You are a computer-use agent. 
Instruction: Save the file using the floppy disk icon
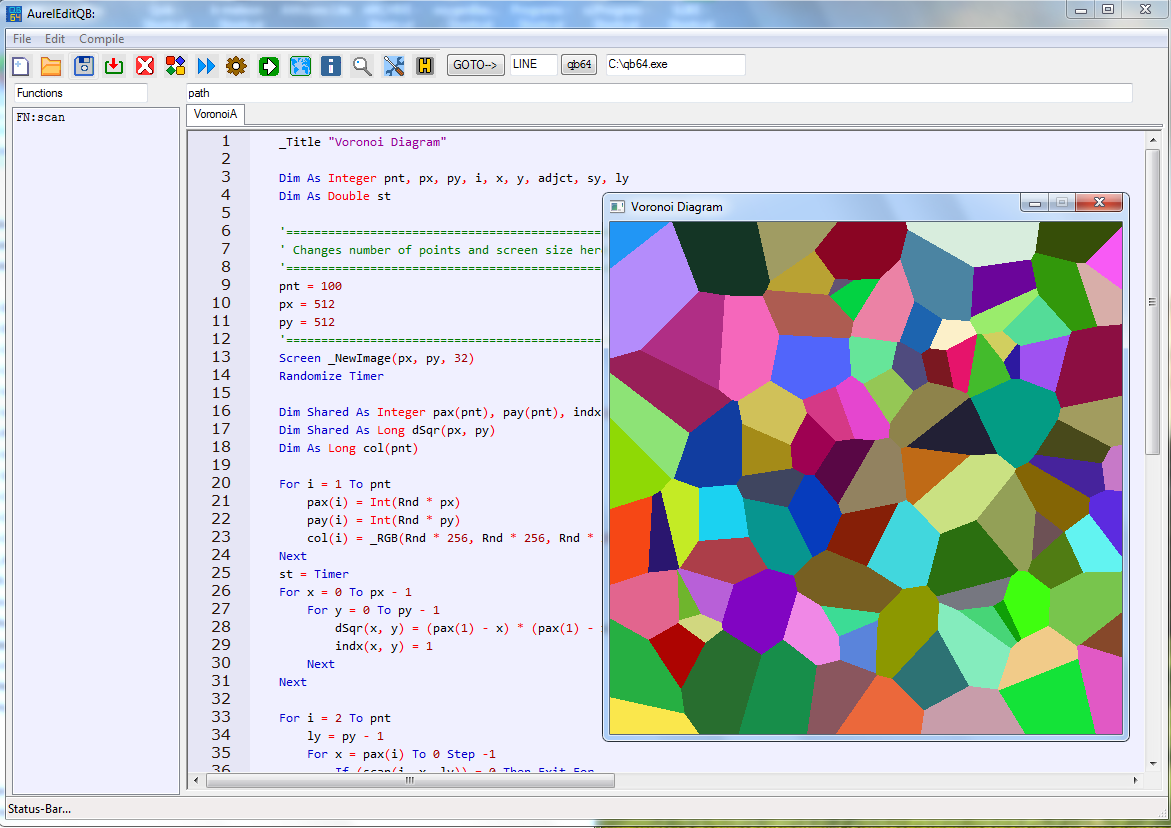pyautogui.click(x=84, y=66)
